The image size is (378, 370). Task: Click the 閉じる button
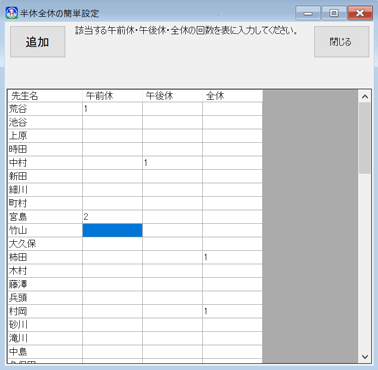[341, 42]
